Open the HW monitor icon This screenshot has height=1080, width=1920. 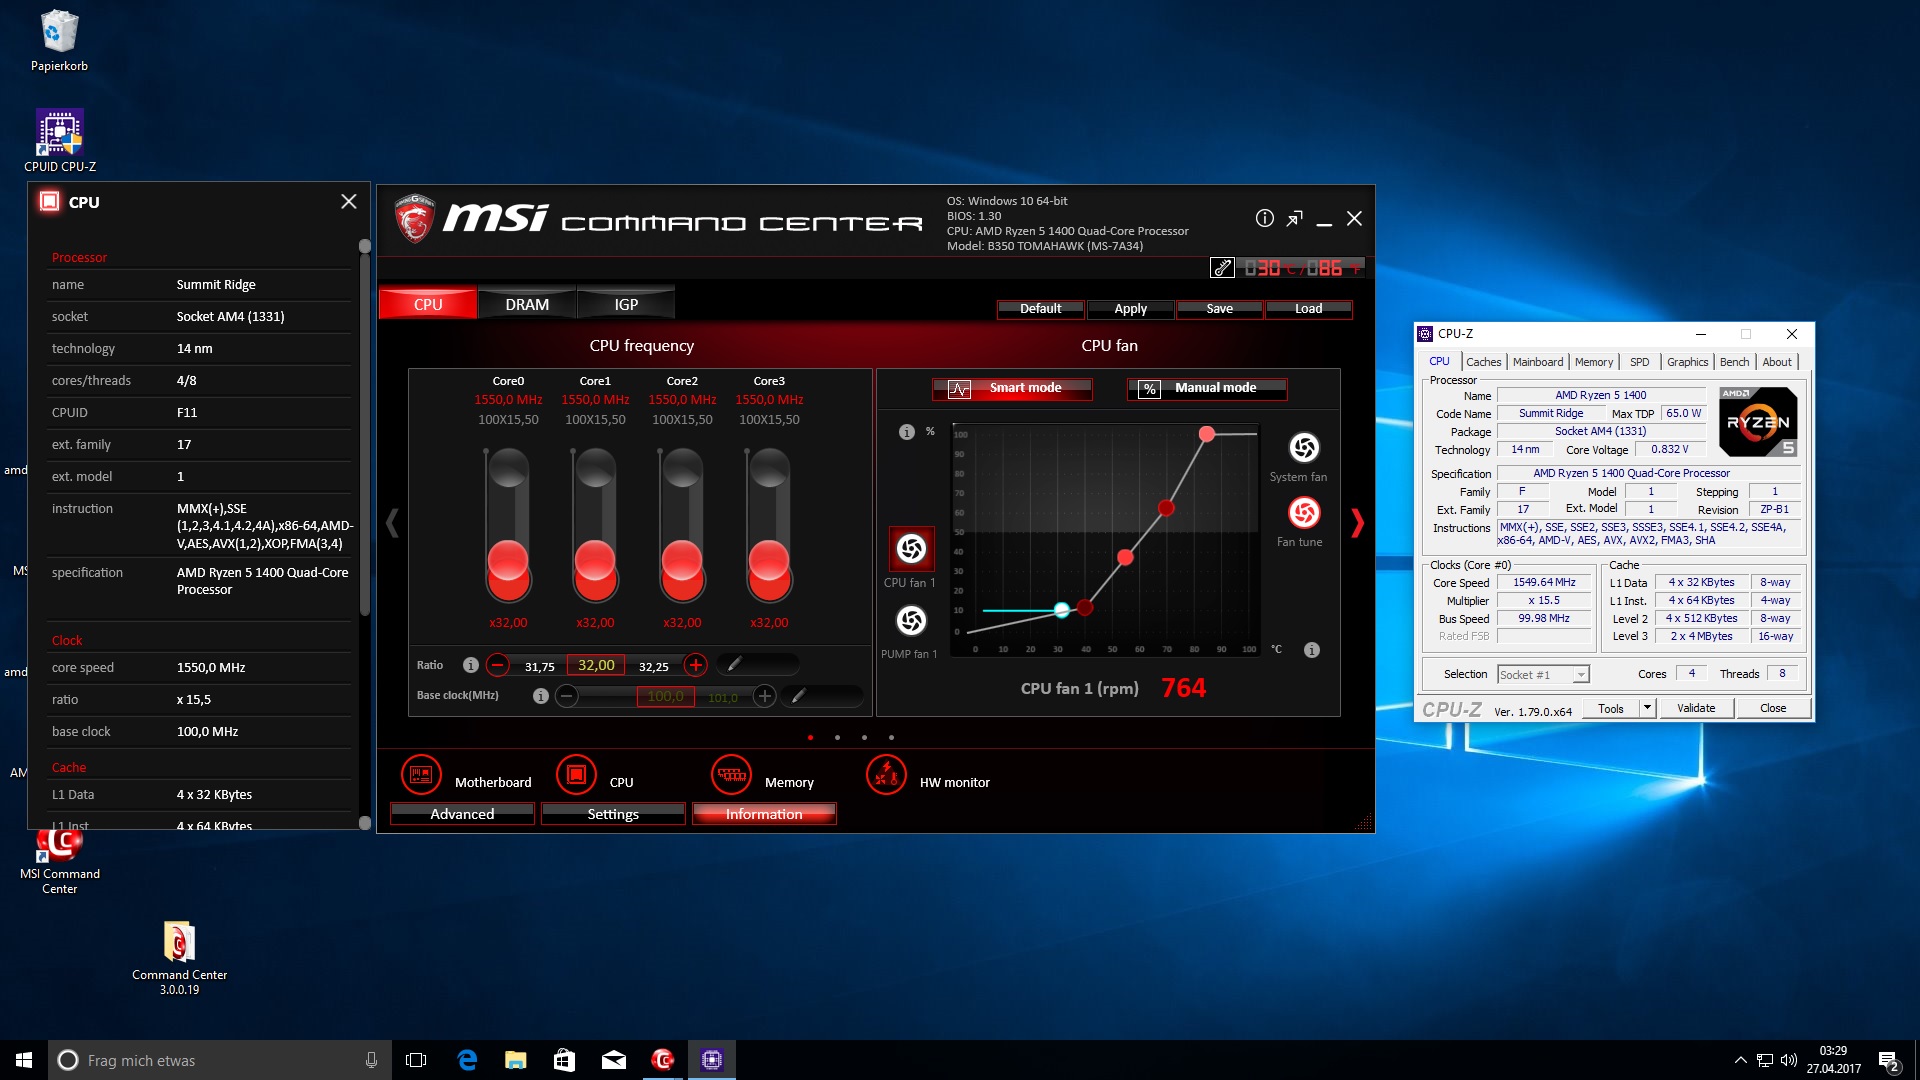click(886, 775)
